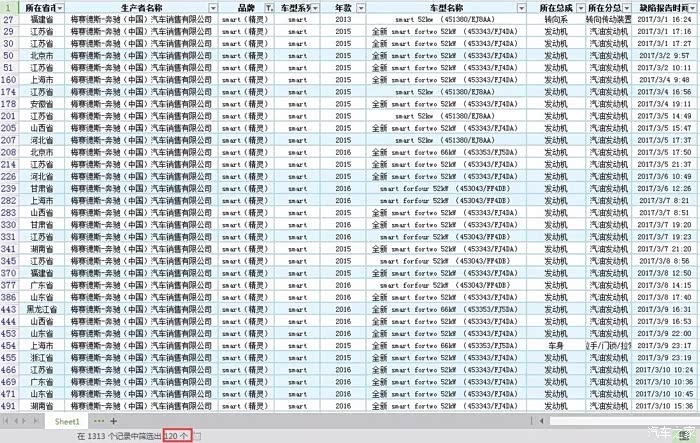Jump to the first sheet with the navigation arrow
Image resolution: width=700 pixels, height=443 pixels.
(x=5, y=421)
